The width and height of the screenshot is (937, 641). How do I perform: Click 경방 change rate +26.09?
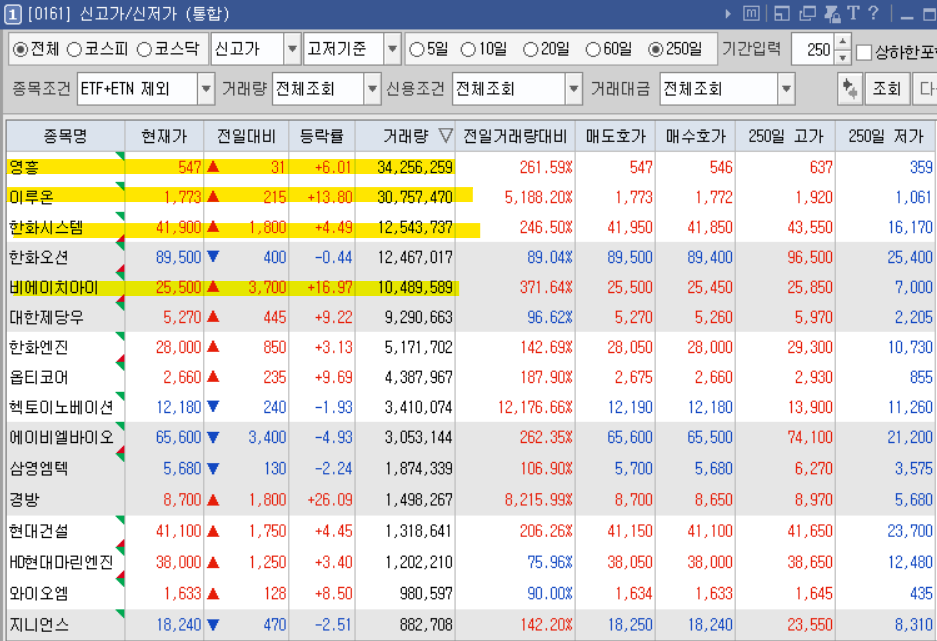point(330,499)
